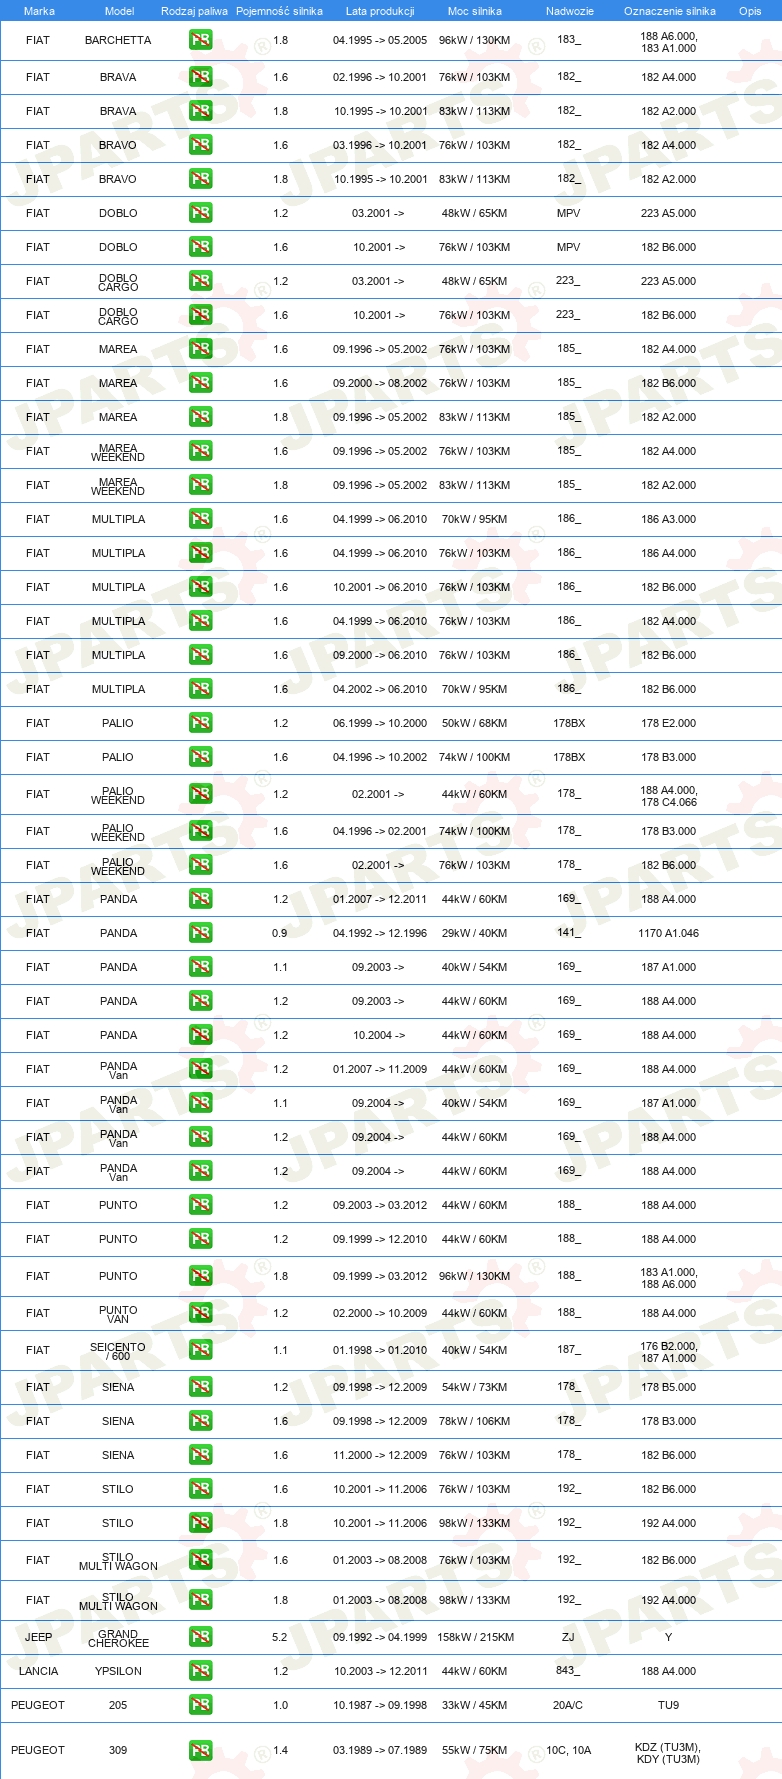Click the fuel icon for FIAT SEICENTO / 600
782x1779 pixels.
point(200,1350)
